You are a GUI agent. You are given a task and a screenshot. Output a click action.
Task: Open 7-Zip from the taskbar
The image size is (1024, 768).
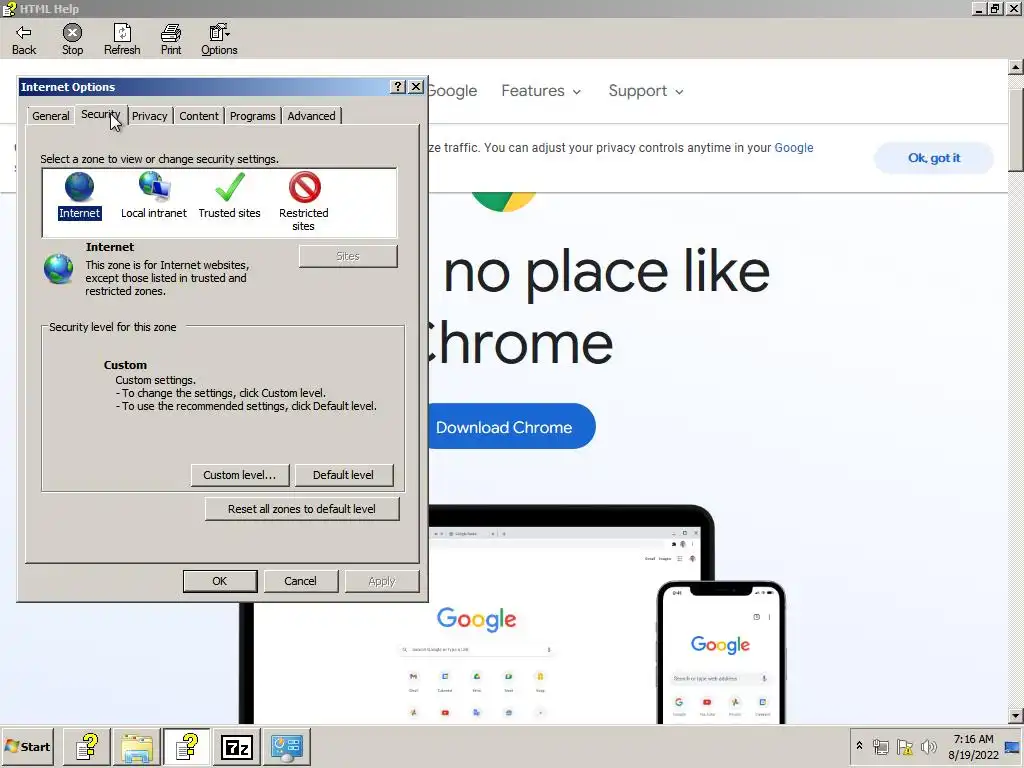(x=237, y=746)
